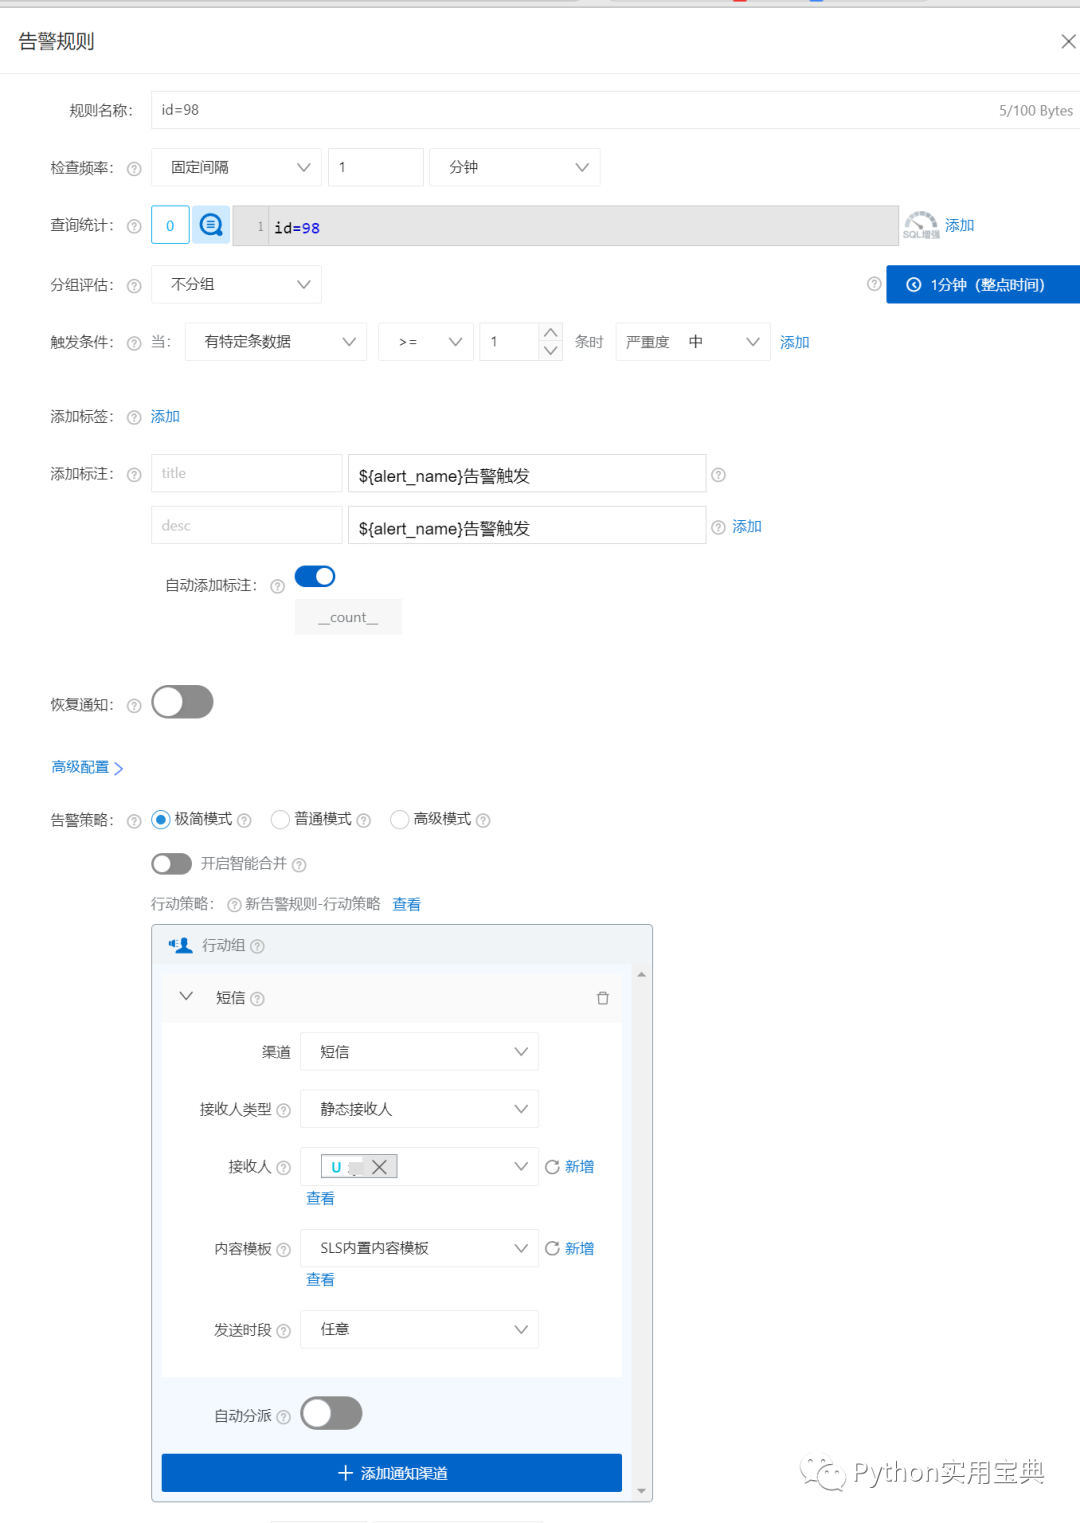Delete the 短信 channel with trash icon
The image size is (1080, 1523).
(x=603, y=998)
